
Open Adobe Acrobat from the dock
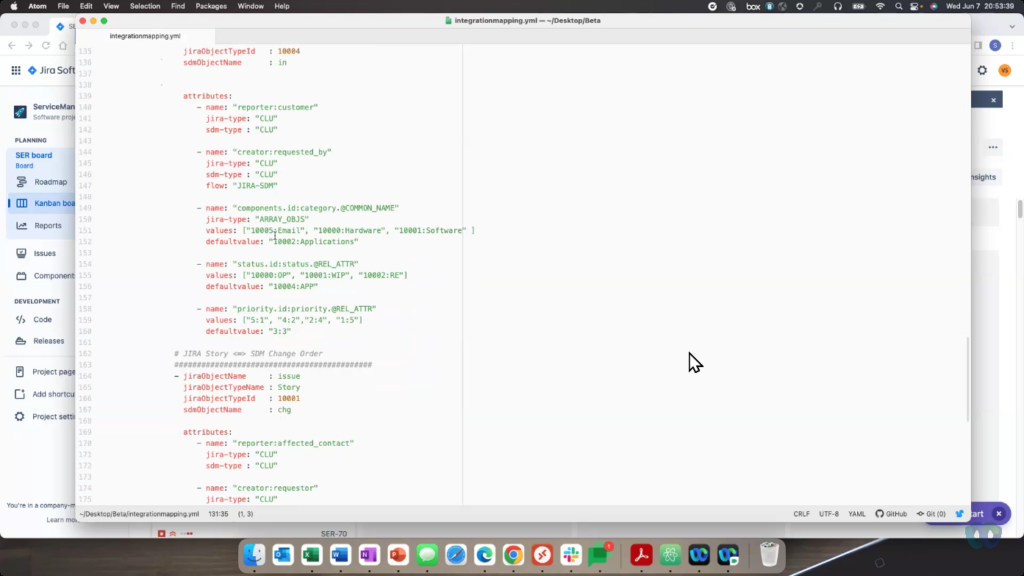(x=641, y=555)
